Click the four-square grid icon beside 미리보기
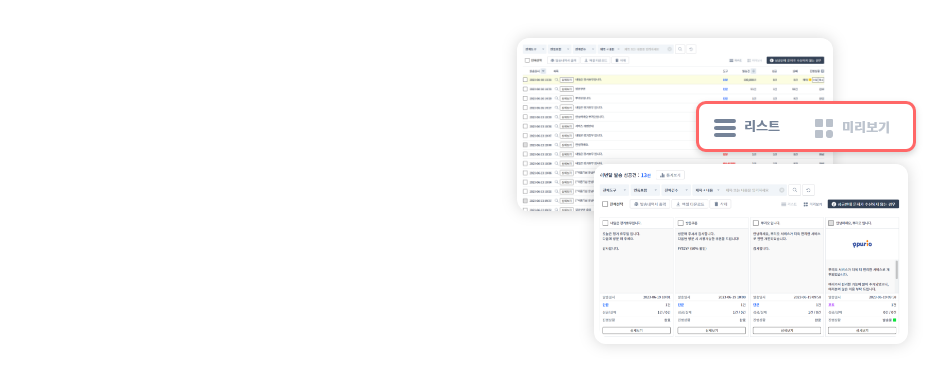Image resolution: width=940 pixels, height=376 pixels. [824, 128]
